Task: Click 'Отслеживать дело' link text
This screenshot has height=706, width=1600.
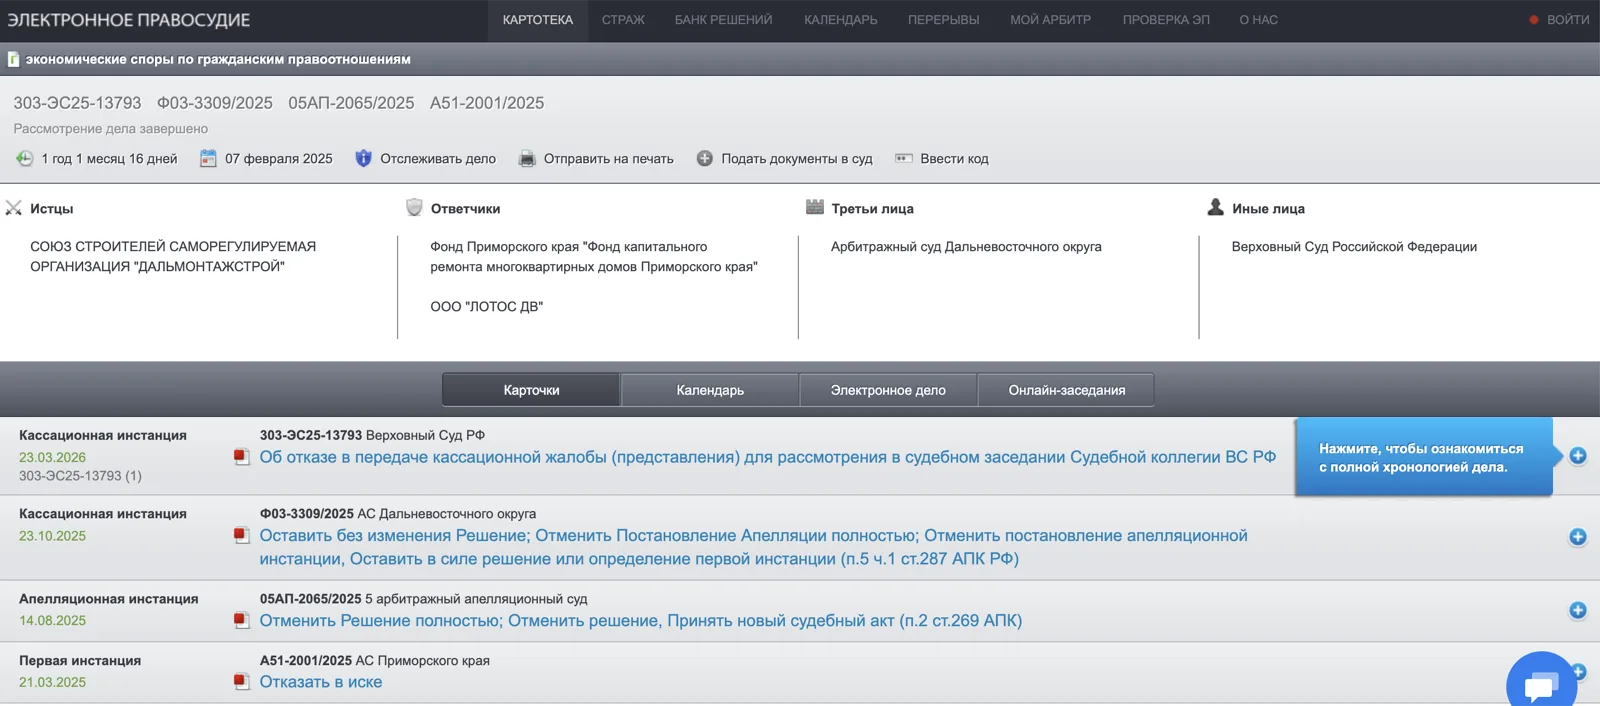Action: (438, 159)
